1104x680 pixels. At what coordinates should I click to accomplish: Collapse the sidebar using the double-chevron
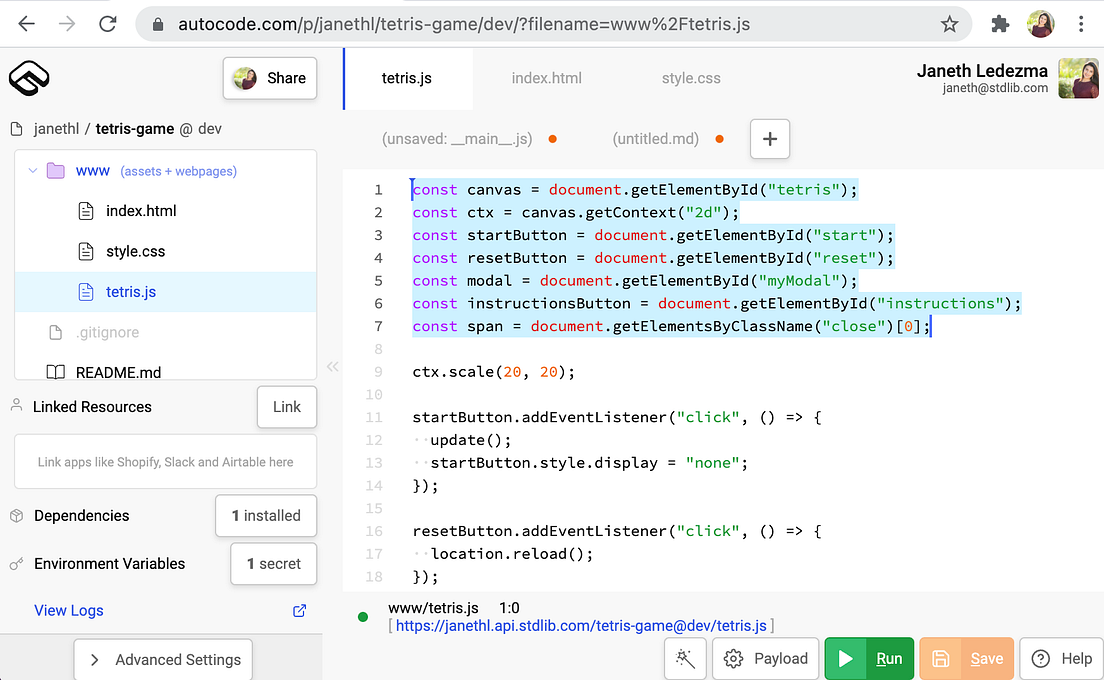(333, 366)
